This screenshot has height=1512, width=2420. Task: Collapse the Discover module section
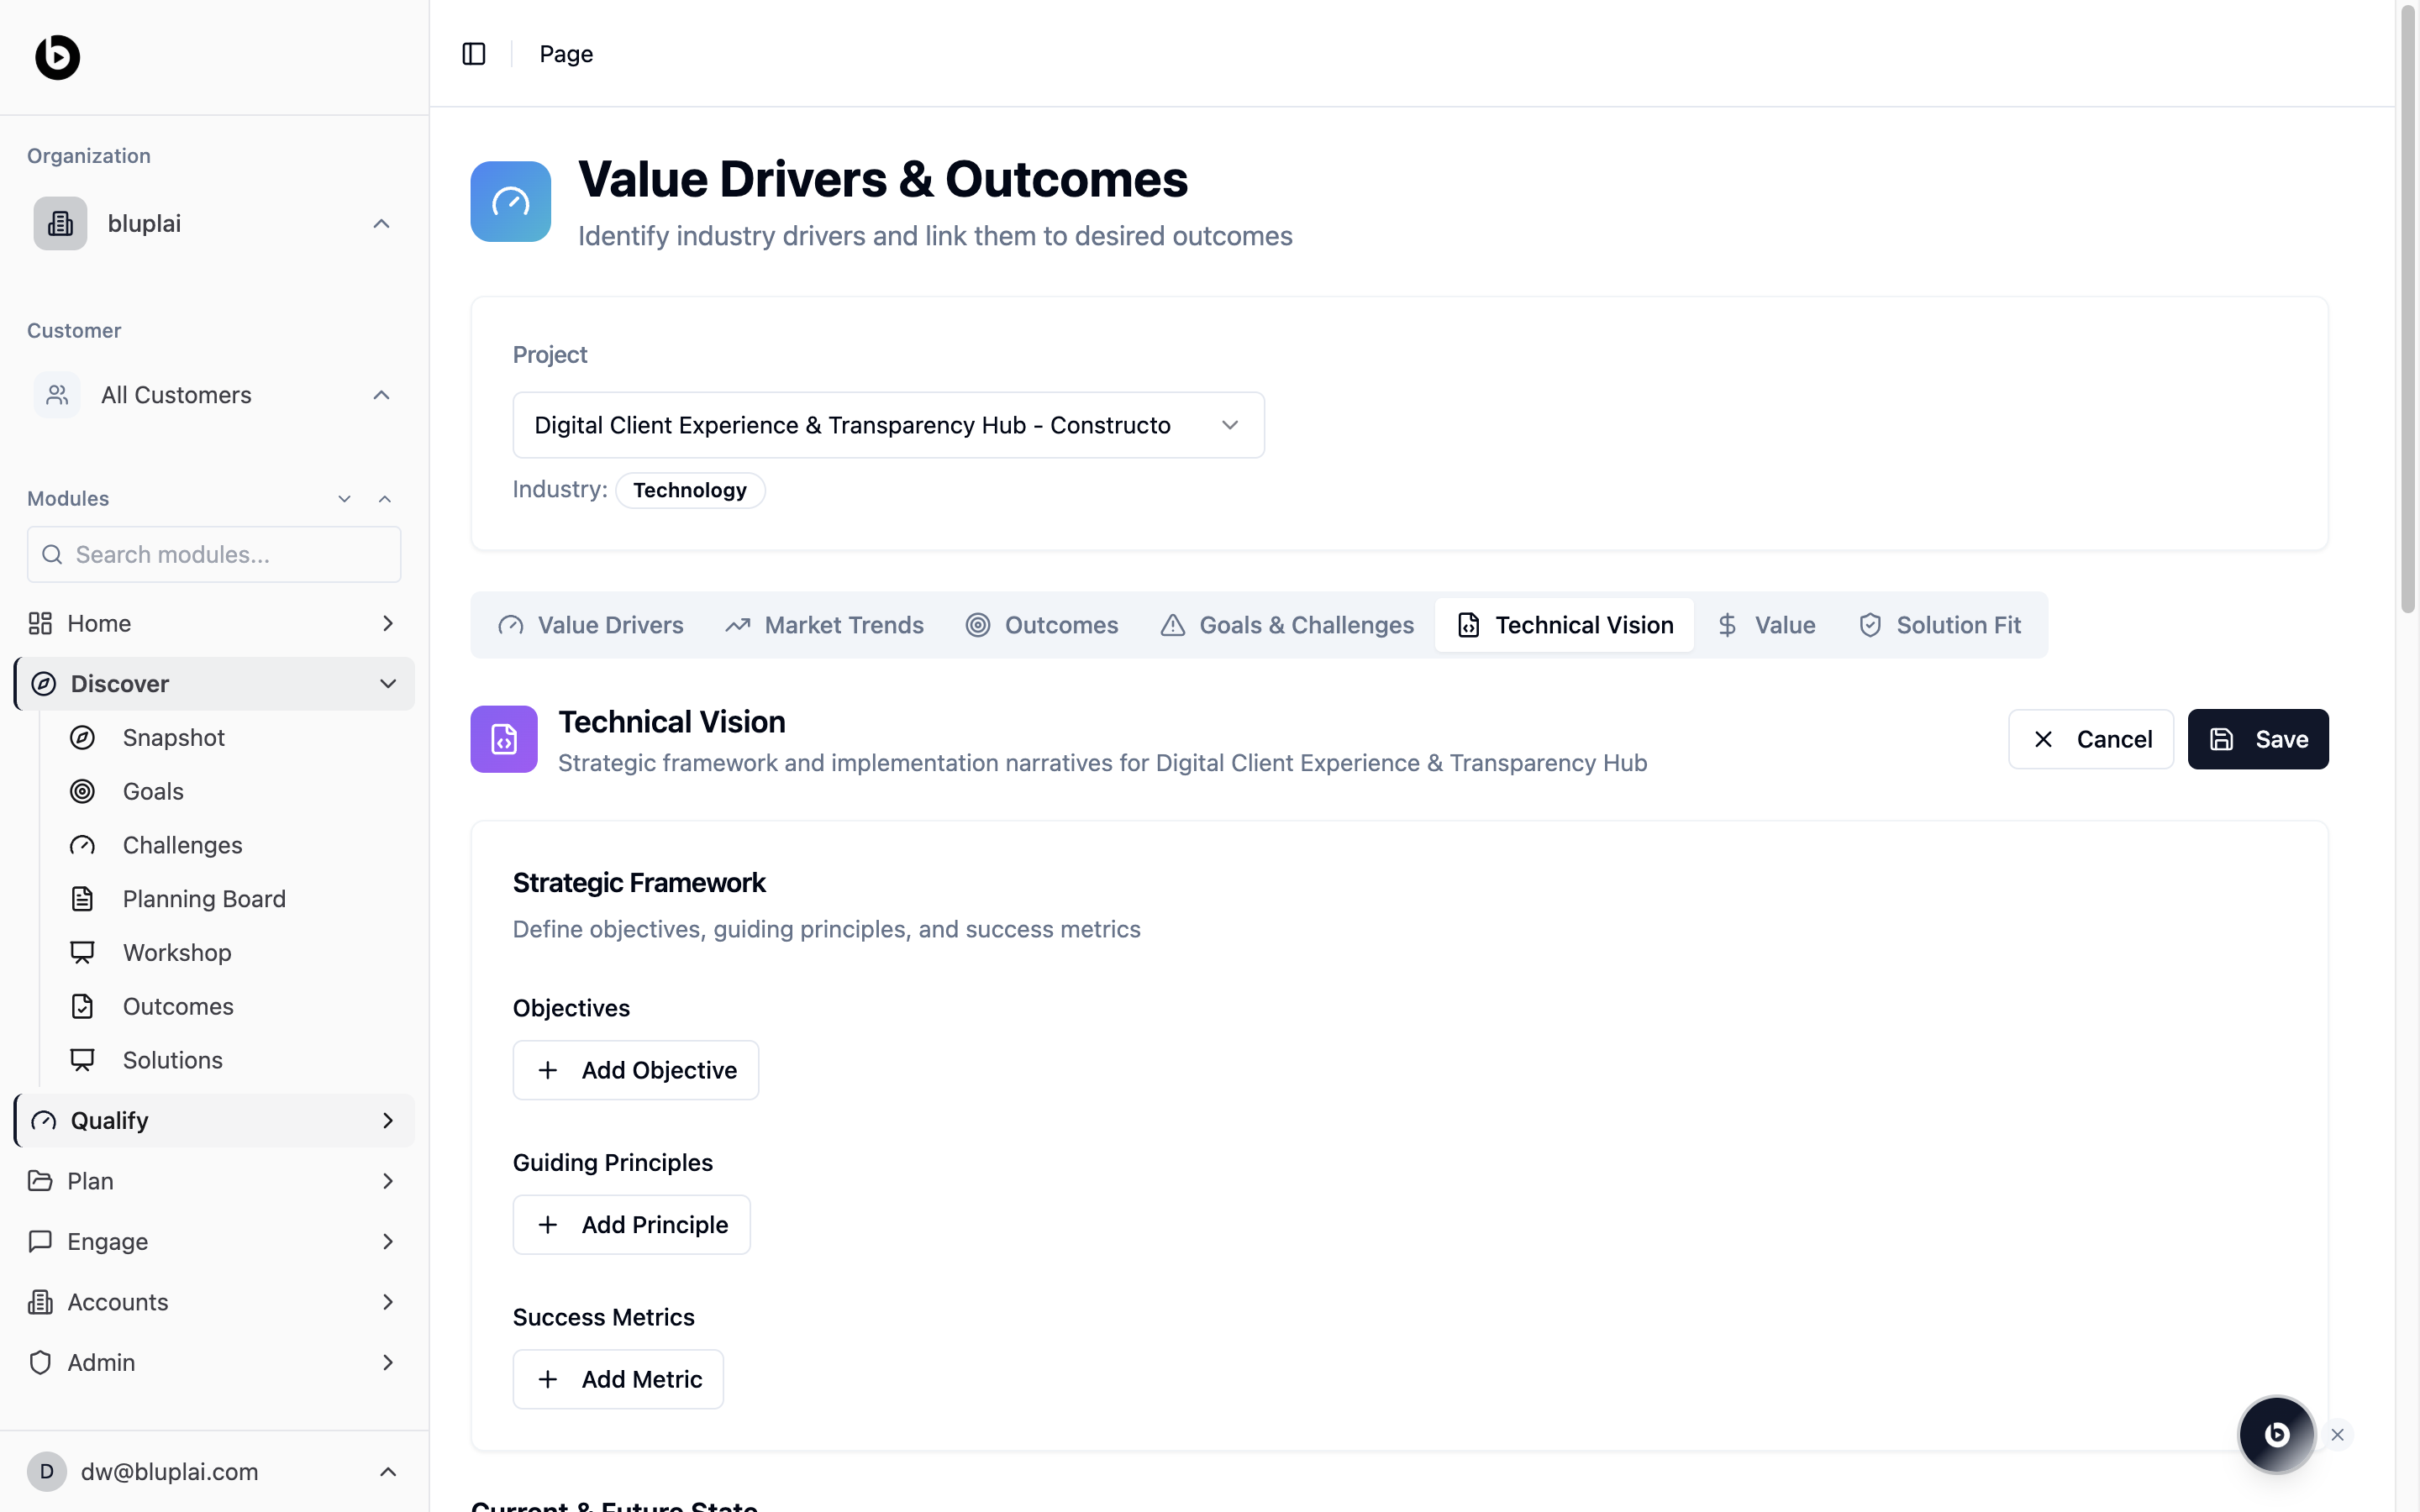click(387, 684)
